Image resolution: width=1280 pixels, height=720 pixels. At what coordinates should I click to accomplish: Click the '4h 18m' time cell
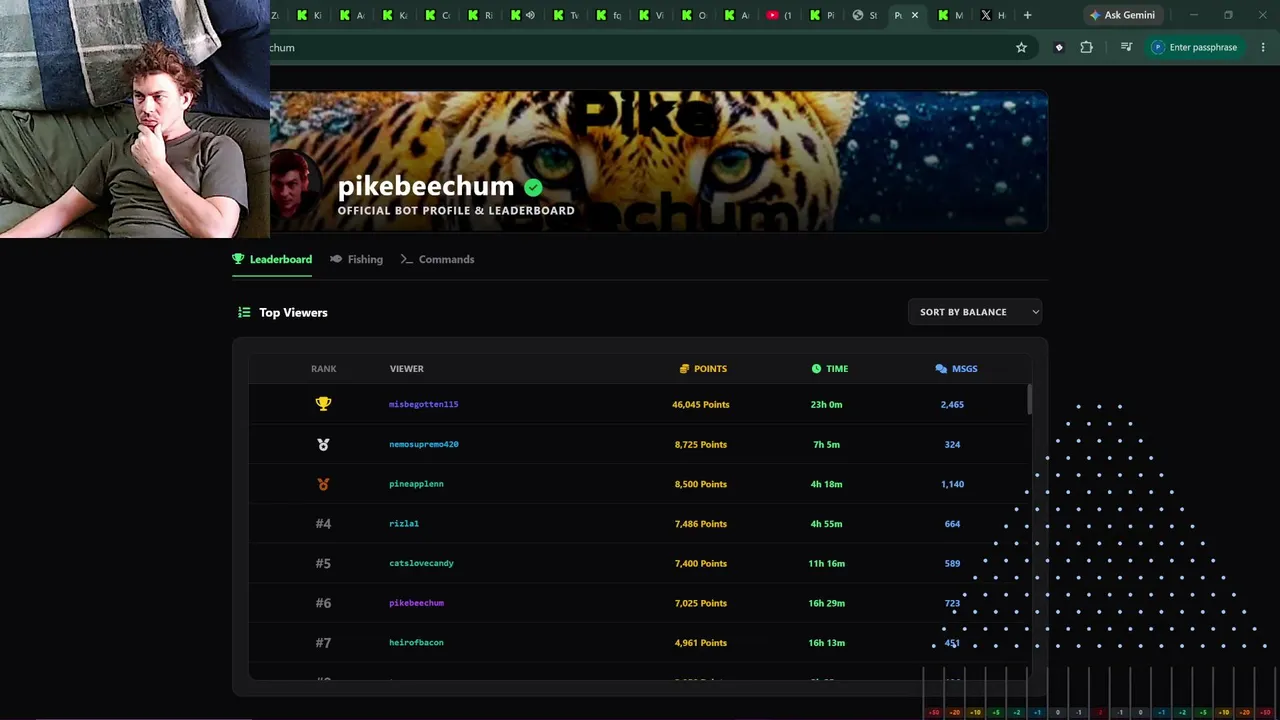pos(827,484)
